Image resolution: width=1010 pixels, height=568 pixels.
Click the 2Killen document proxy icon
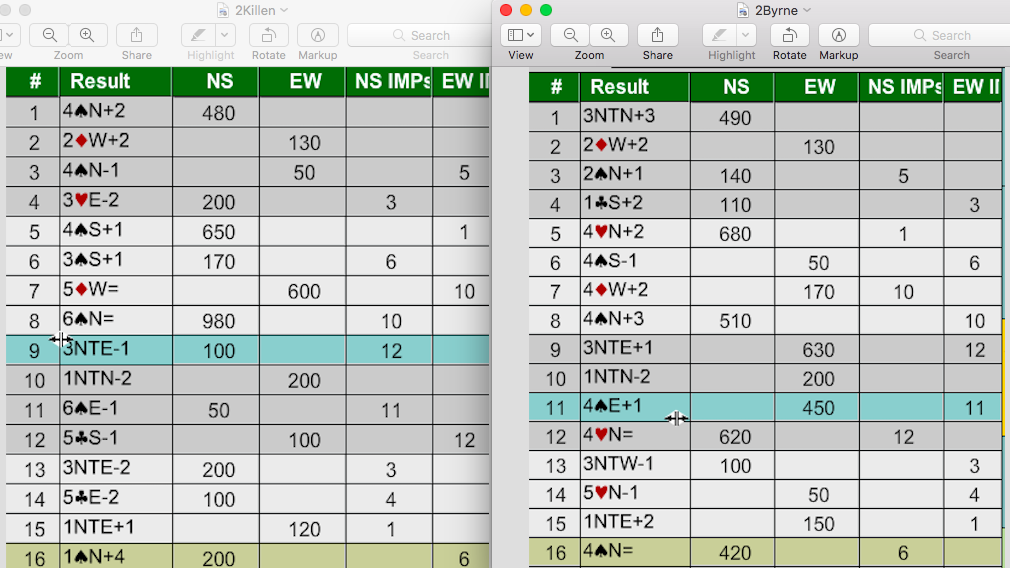click(x=223, y=10)
